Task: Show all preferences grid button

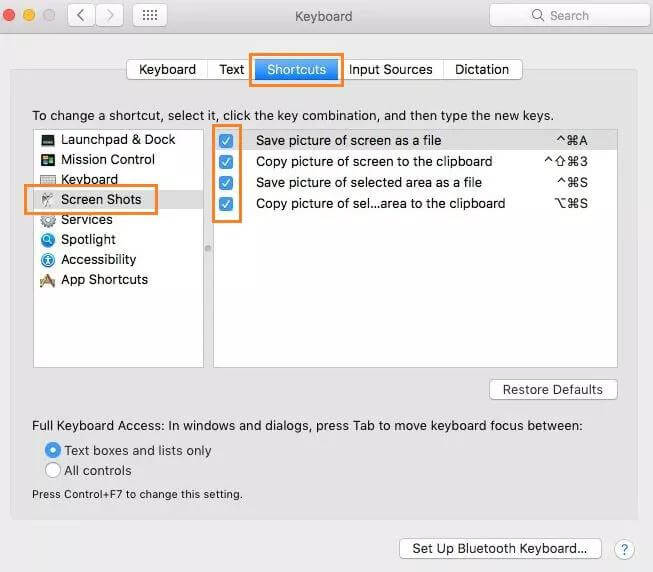Action: click(149, 16)
